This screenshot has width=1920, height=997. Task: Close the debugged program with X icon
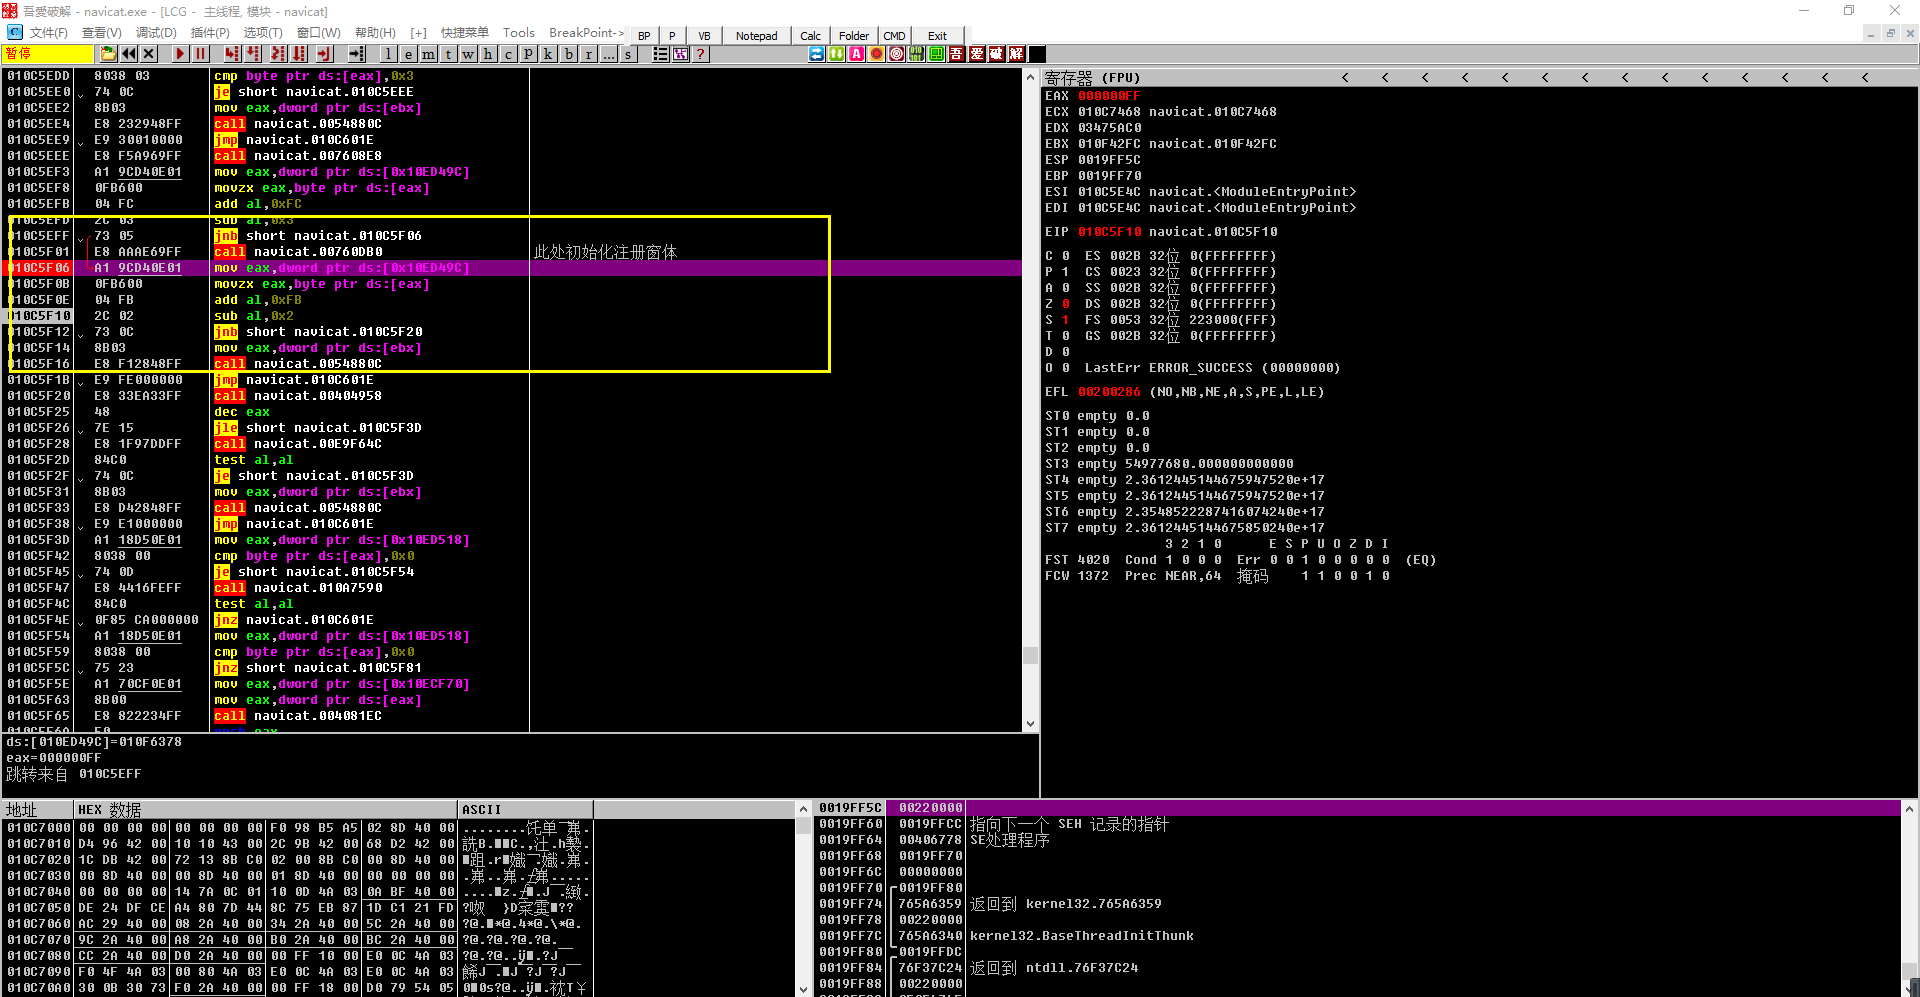tap(149, 54)
